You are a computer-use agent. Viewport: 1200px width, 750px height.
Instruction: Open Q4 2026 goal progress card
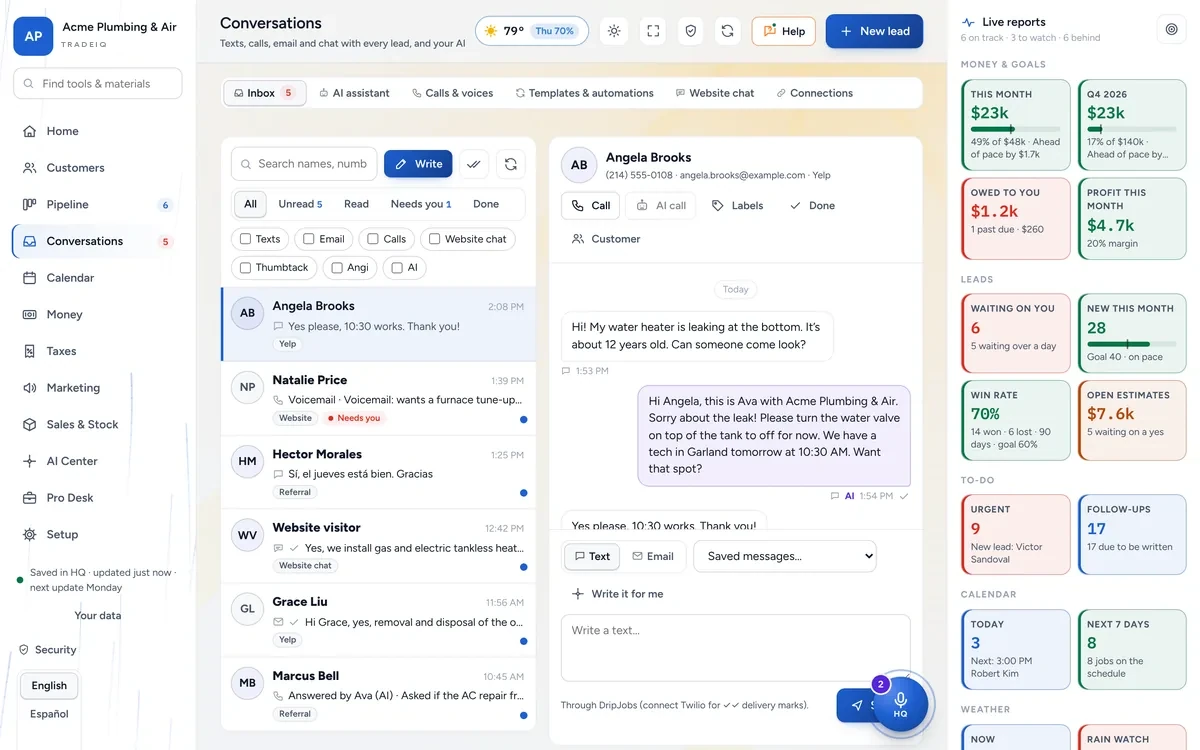coord(1132,125)
